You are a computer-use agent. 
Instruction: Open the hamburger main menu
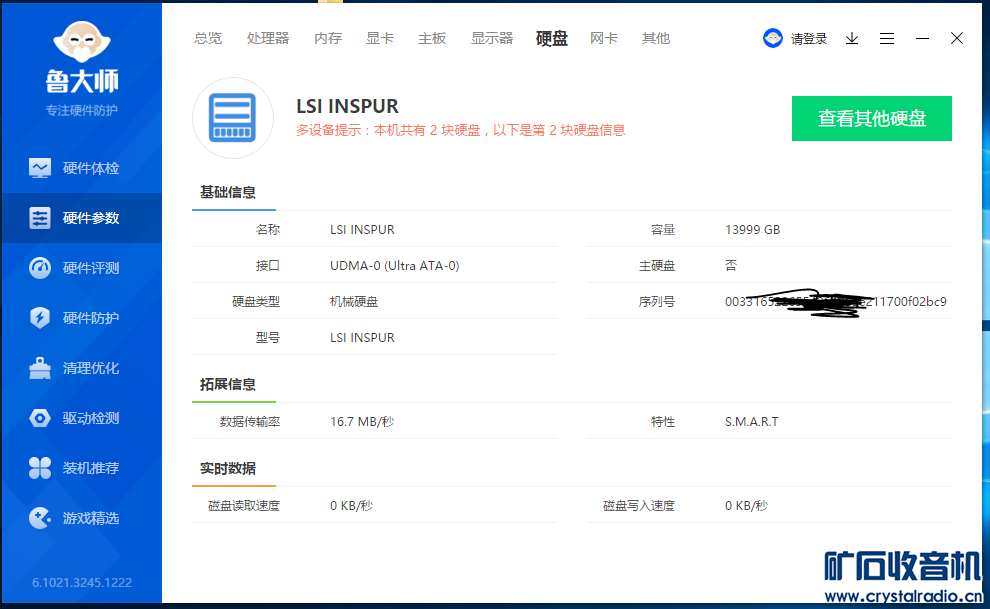point(886,38)
